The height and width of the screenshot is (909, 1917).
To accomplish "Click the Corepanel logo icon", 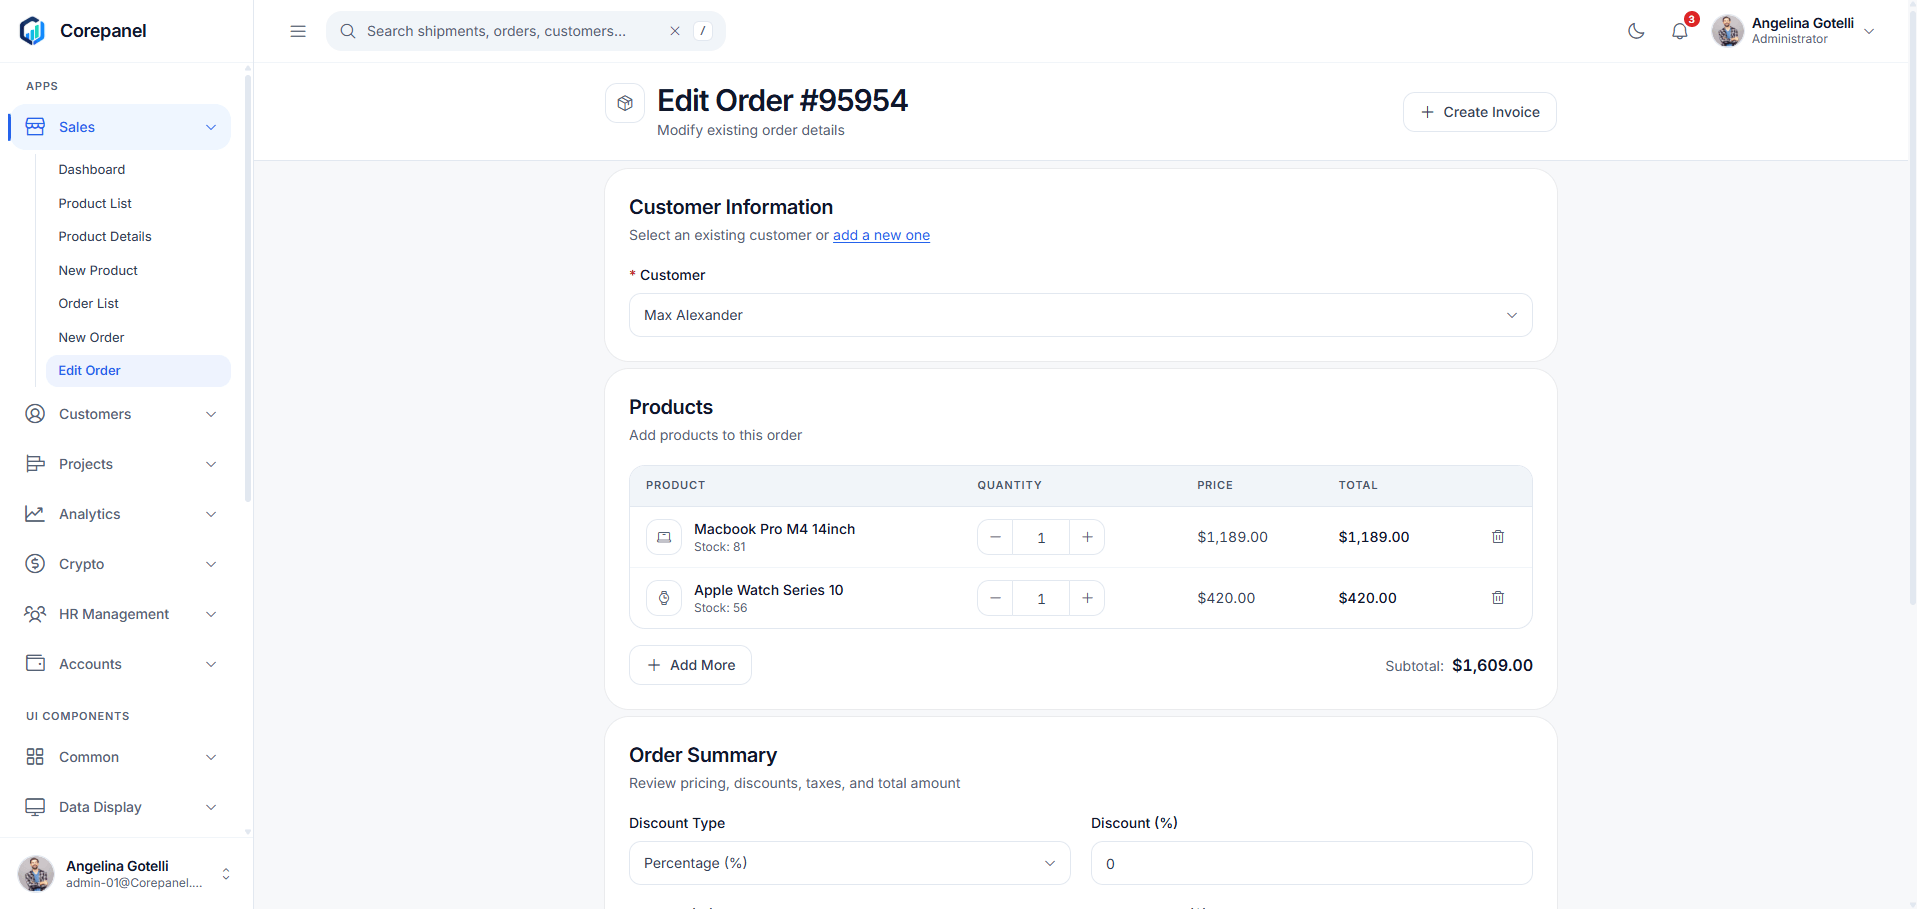I will pyautogui.click(x=33, y=31).
